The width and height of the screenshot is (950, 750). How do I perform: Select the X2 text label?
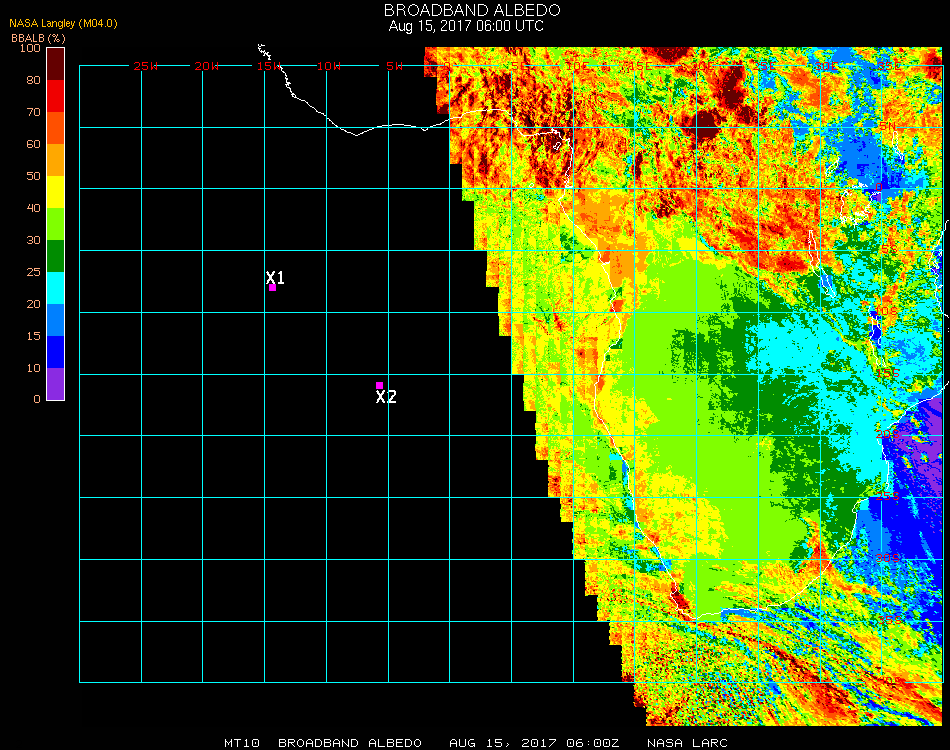[386, 397]
